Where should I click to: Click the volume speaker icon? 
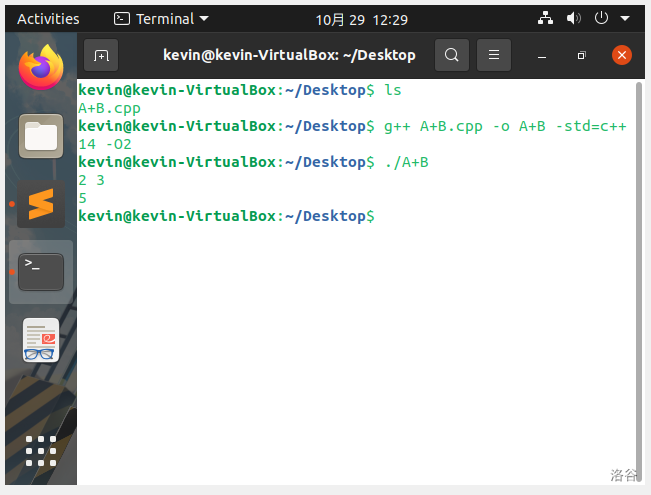(574, 18)
